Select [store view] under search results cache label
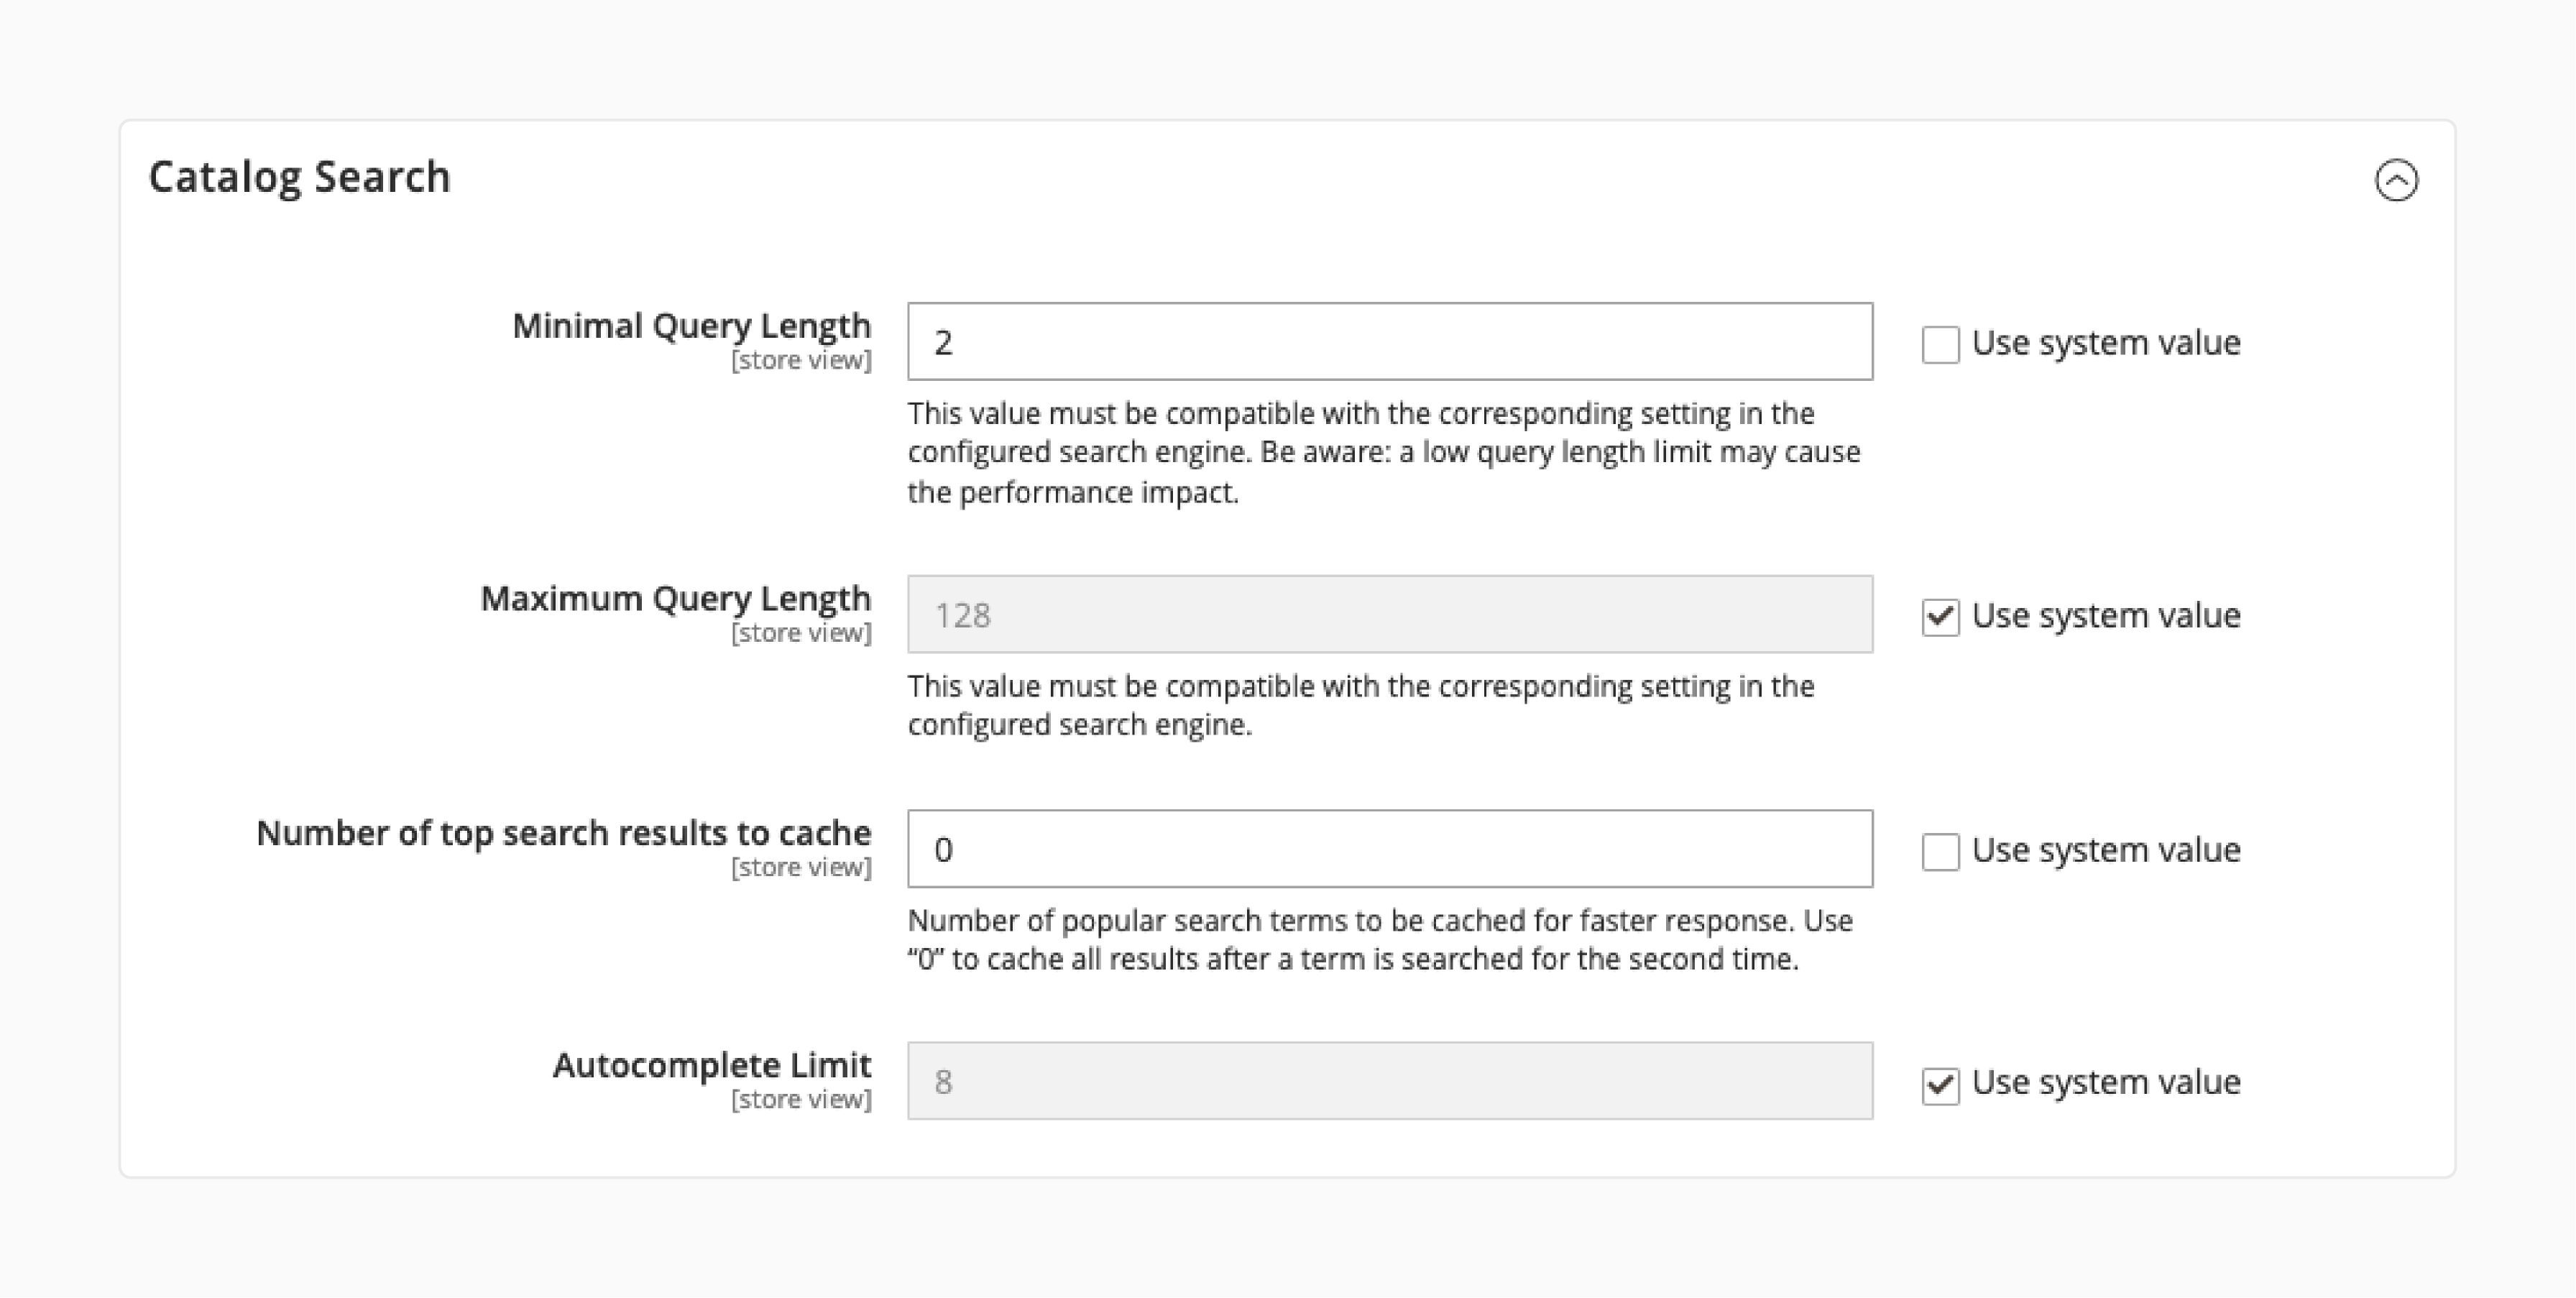Viewport: 2576px width, 1298px height. 801,867
